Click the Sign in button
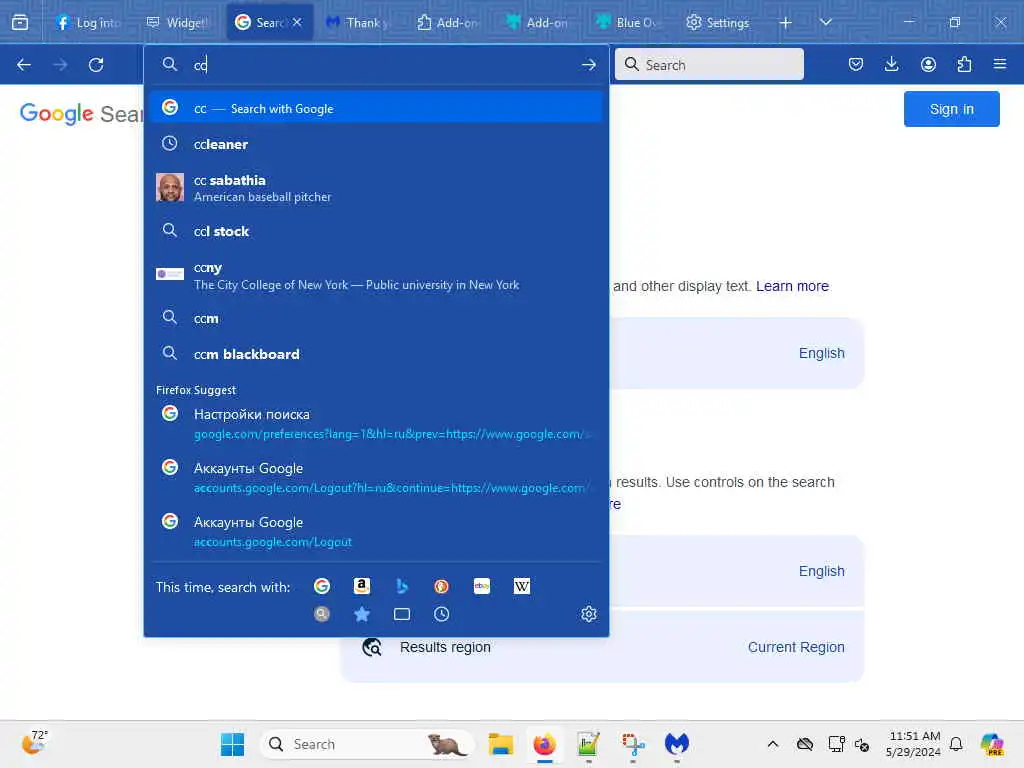The width and height of the screenshot is (1024, 768). tap(952, 109)
